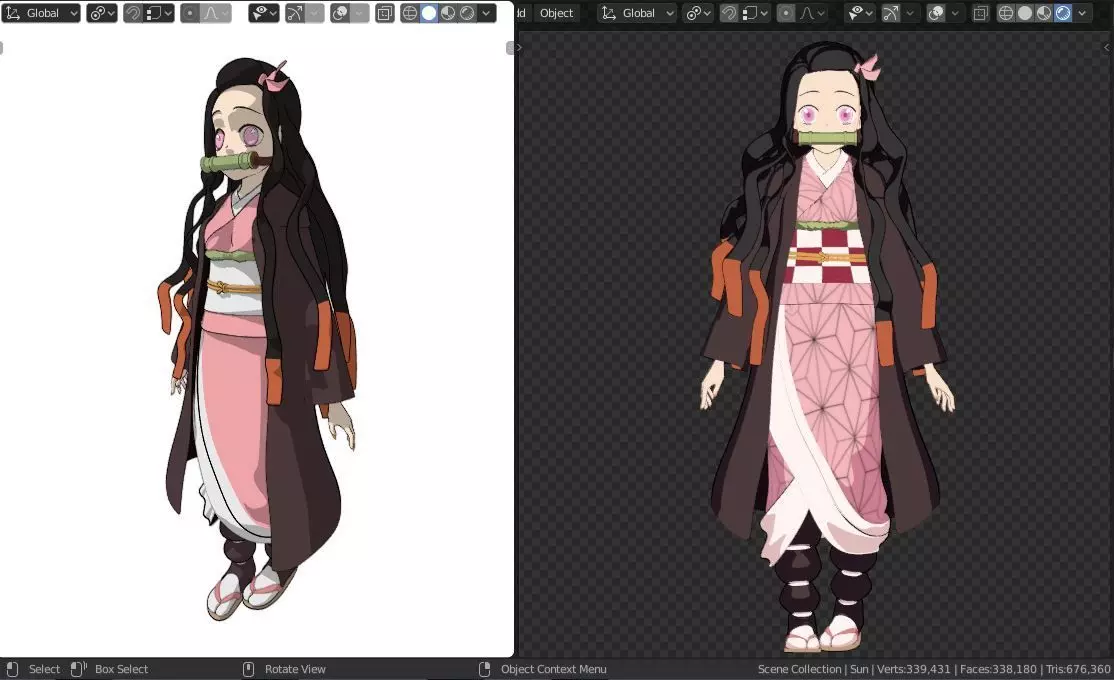This screenshot has width=1114, height=680.
Task: Open selectability and visibility filter in right viewport
Action: coord(860,13)
